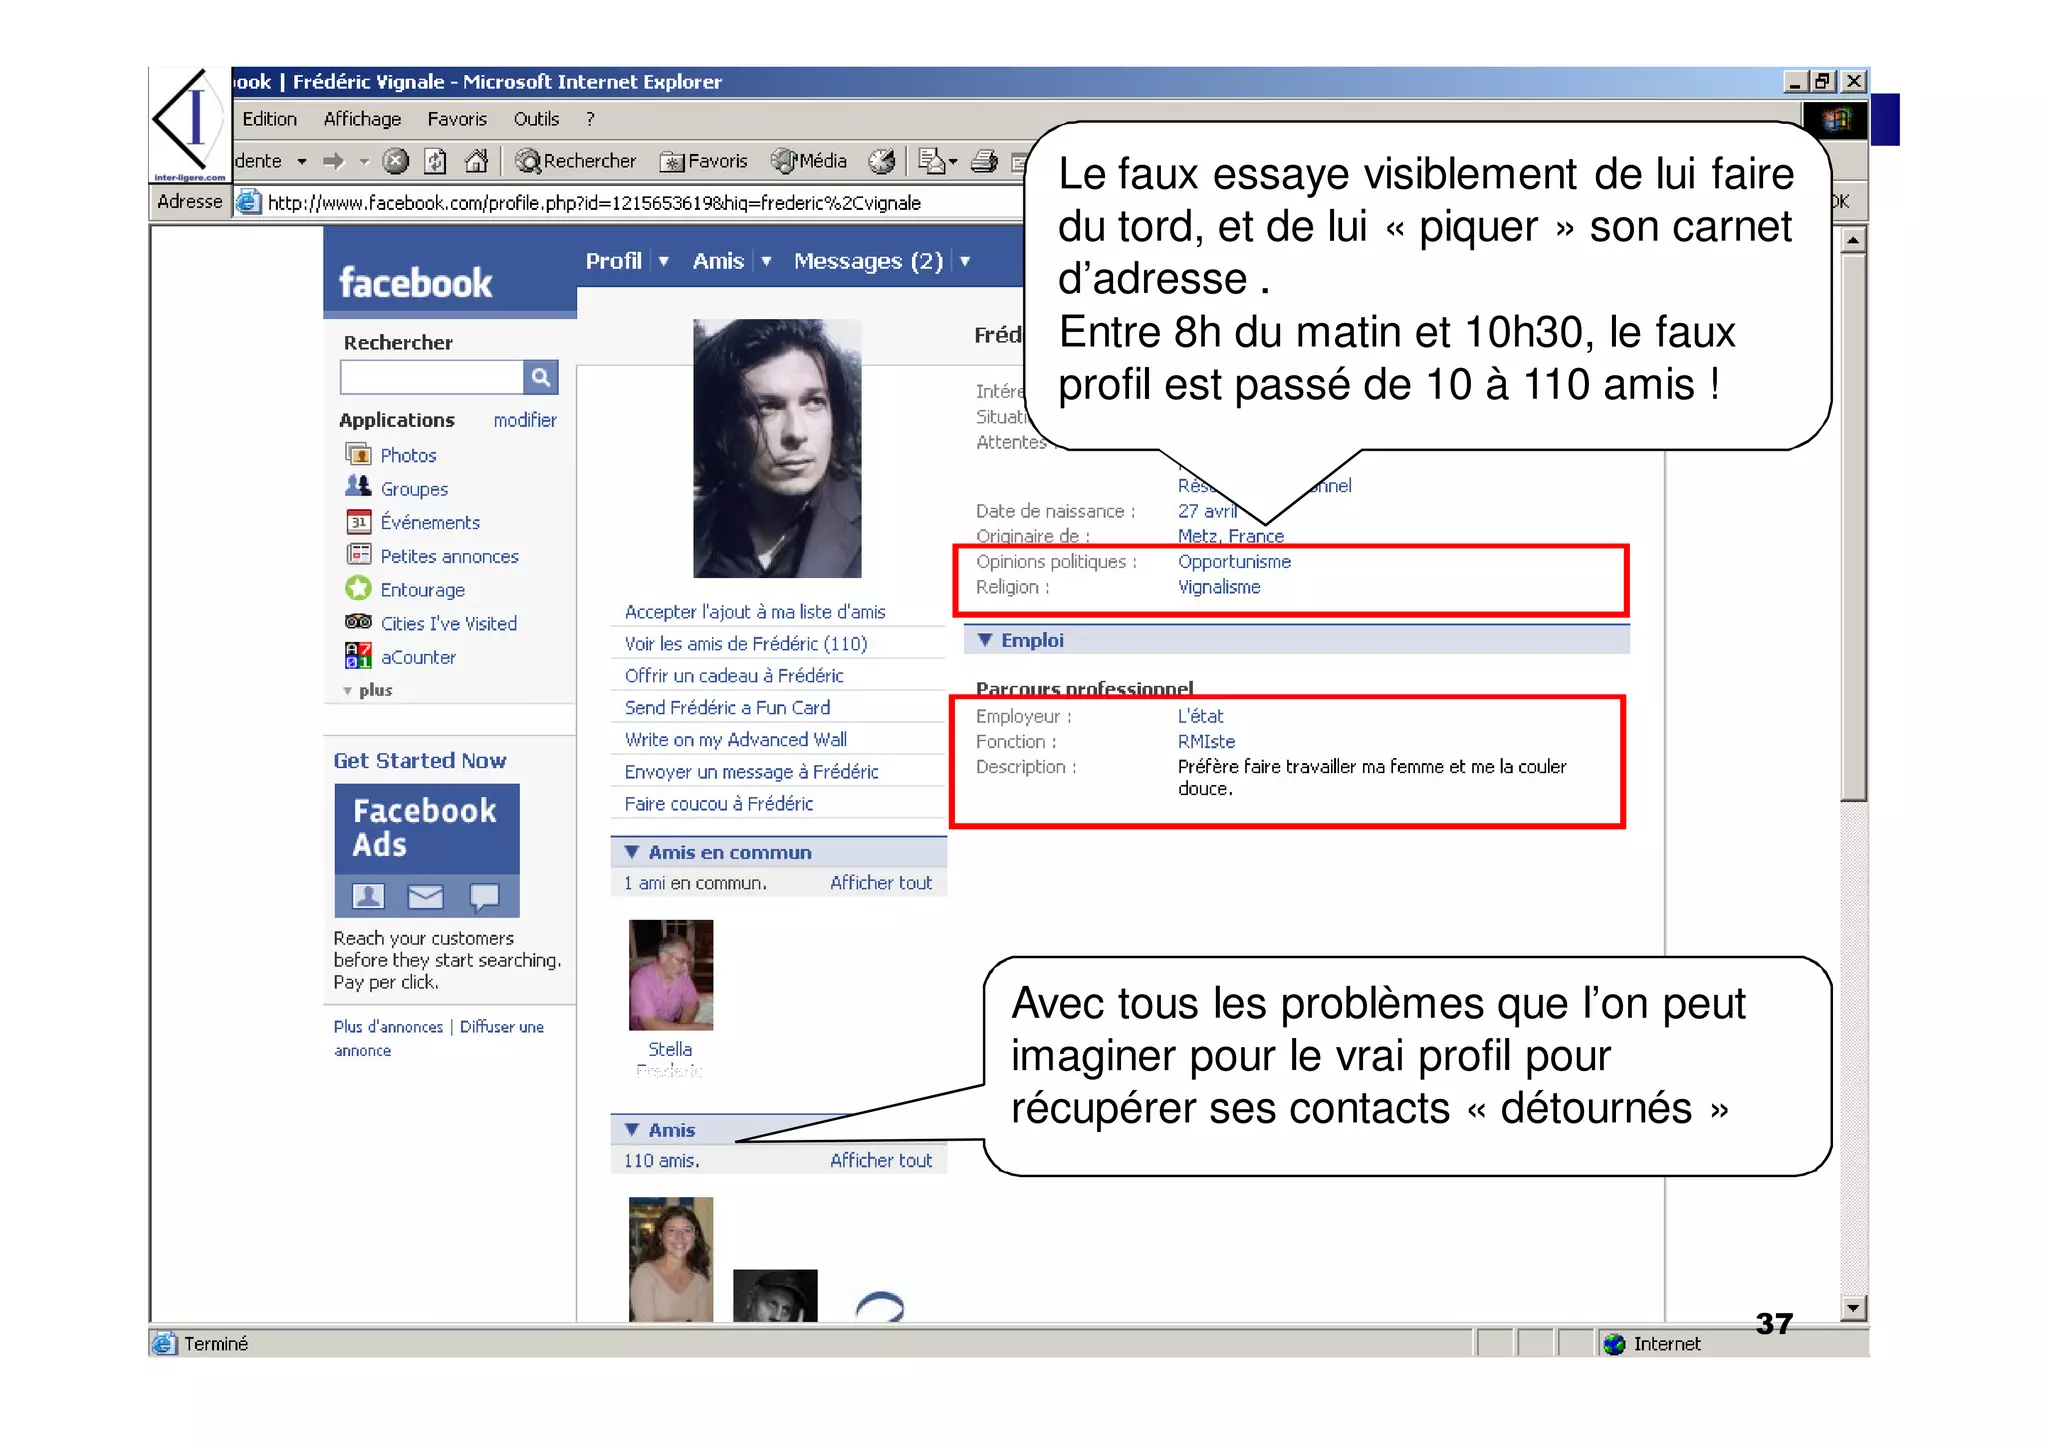Click the Forward arrow icon

pos(333,161)
